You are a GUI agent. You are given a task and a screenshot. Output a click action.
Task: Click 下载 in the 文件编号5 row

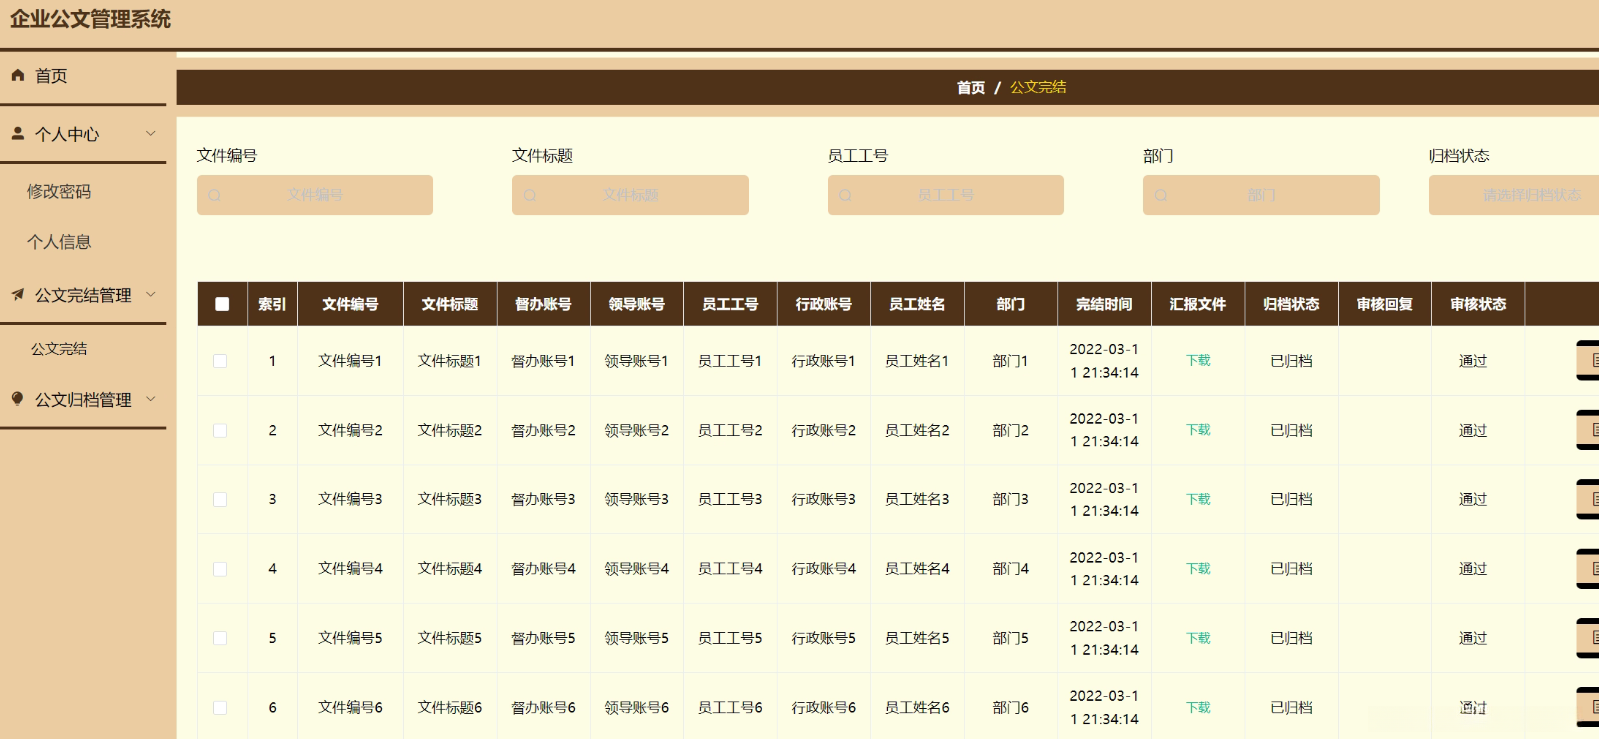[1198, 638]
